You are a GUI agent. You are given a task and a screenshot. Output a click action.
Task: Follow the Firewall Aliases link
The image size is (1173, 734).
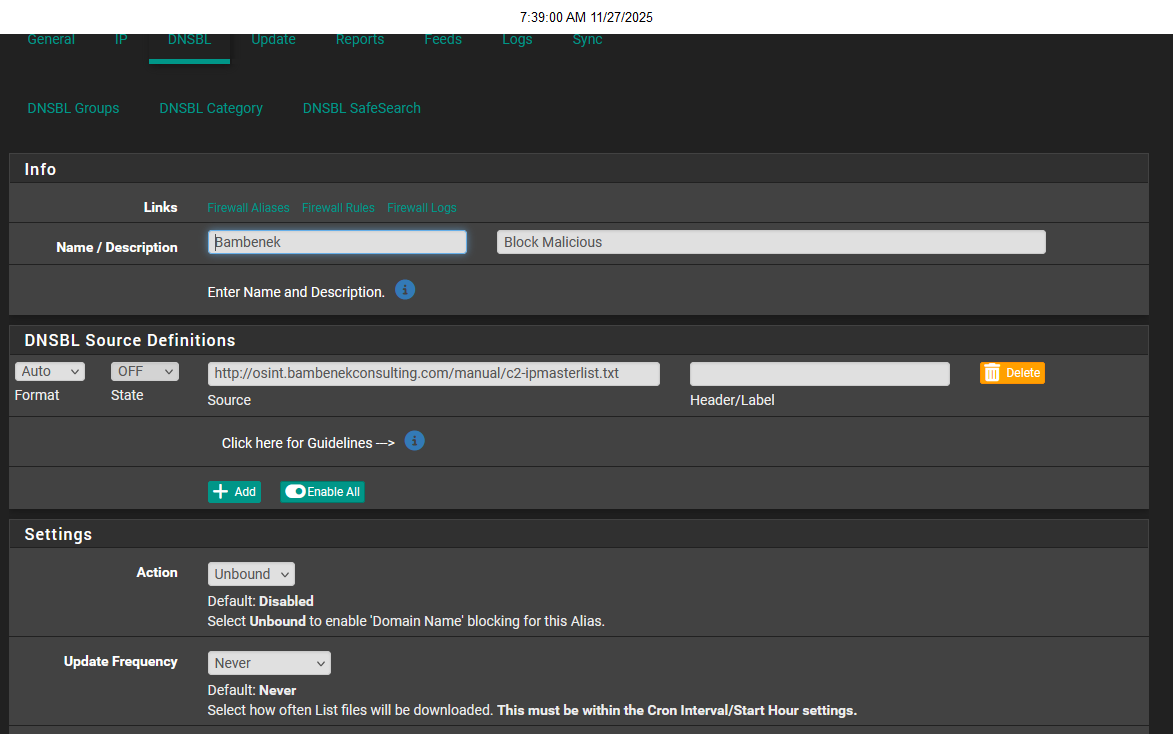click(x=248, y=208)
